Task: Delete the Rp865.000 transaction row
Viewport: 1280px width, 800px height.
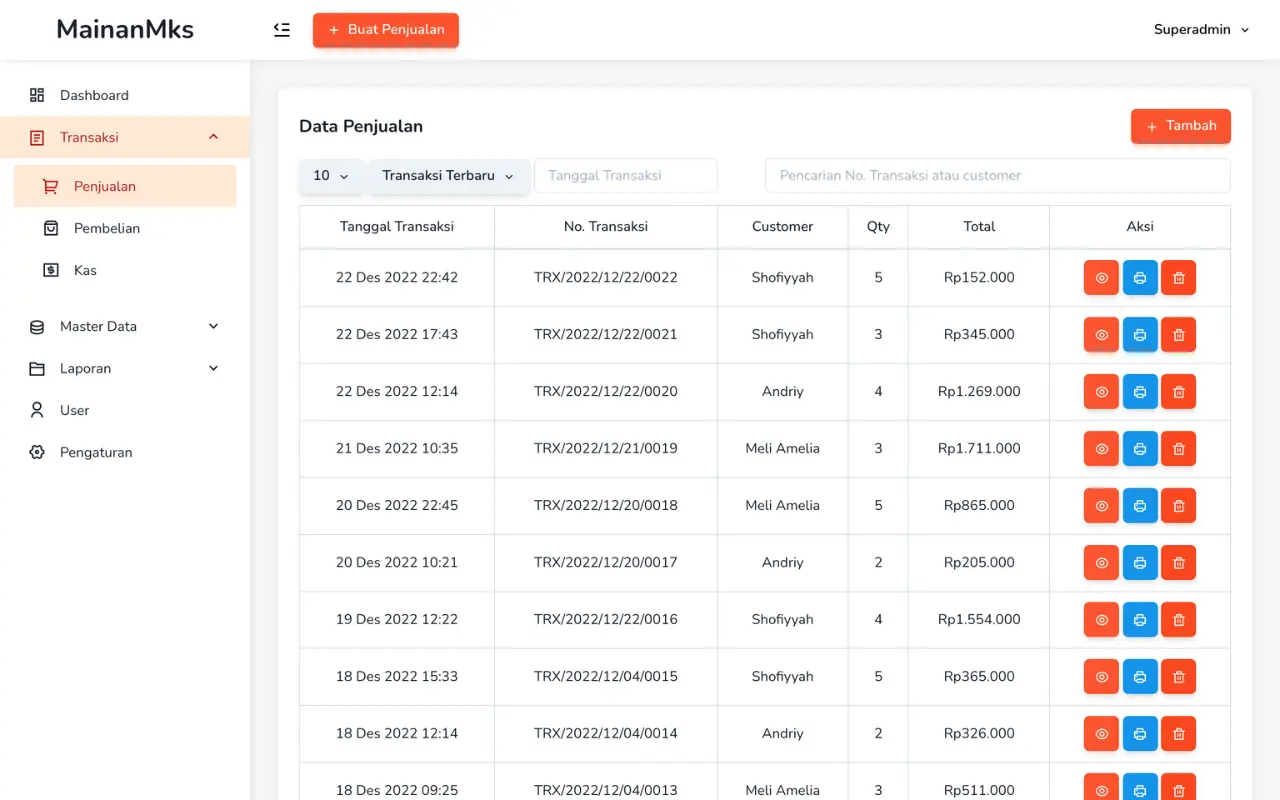Action: coord(1178,506)
